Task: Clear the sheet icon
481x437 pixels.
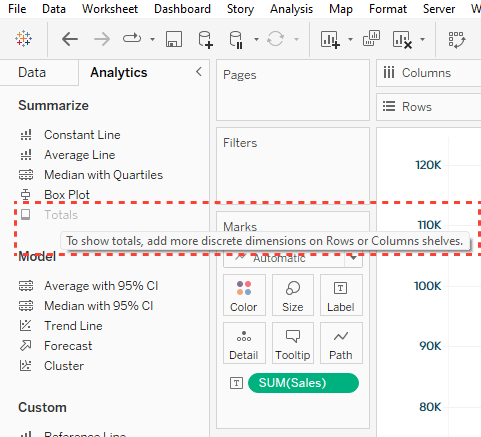Action: (x=402, y=40)
